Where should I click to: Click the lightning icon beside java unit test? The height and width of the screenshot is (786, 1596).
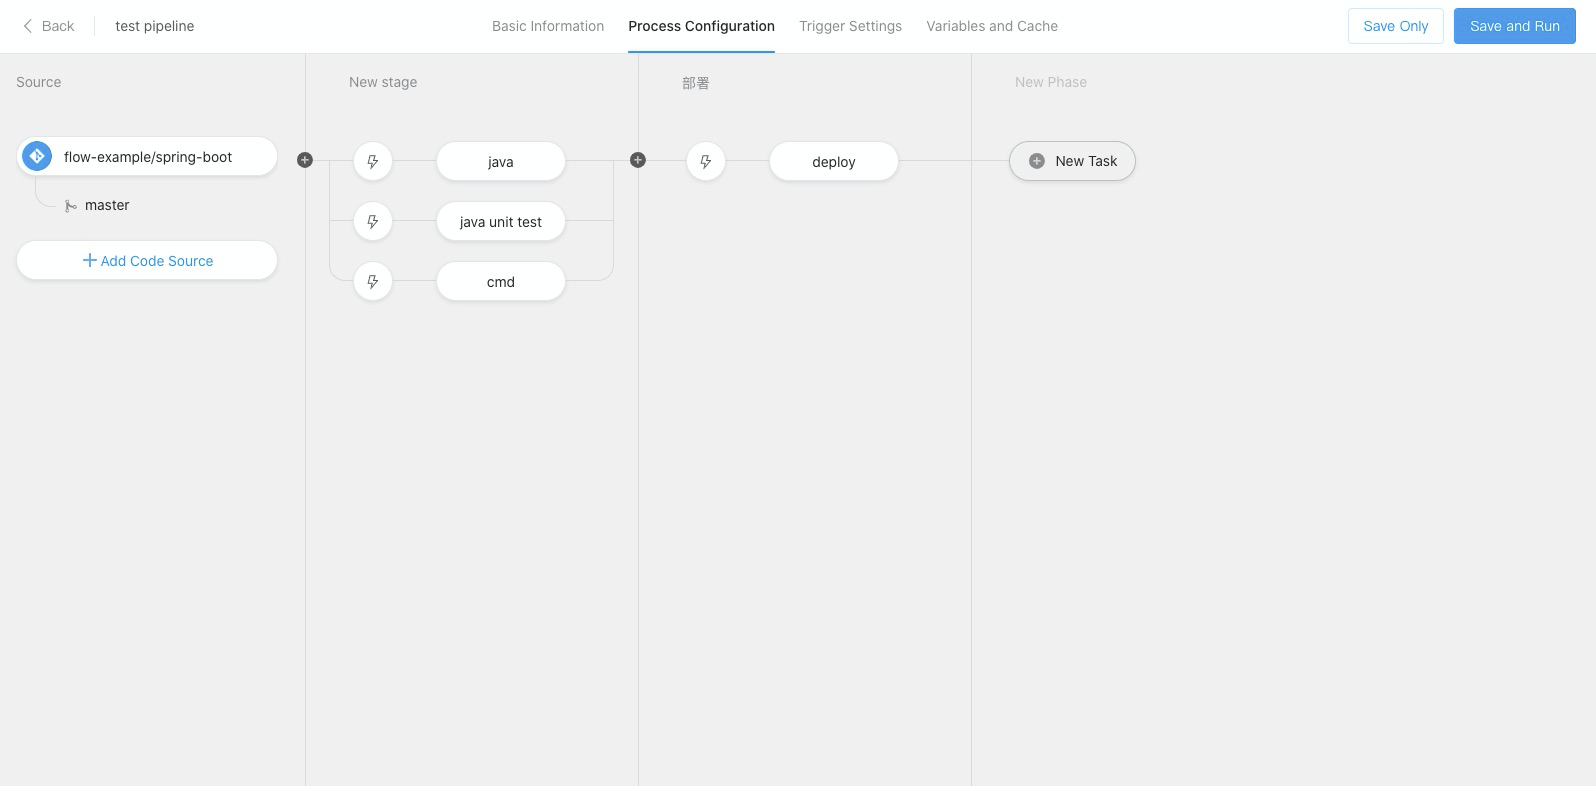click(x=373, y=222)
